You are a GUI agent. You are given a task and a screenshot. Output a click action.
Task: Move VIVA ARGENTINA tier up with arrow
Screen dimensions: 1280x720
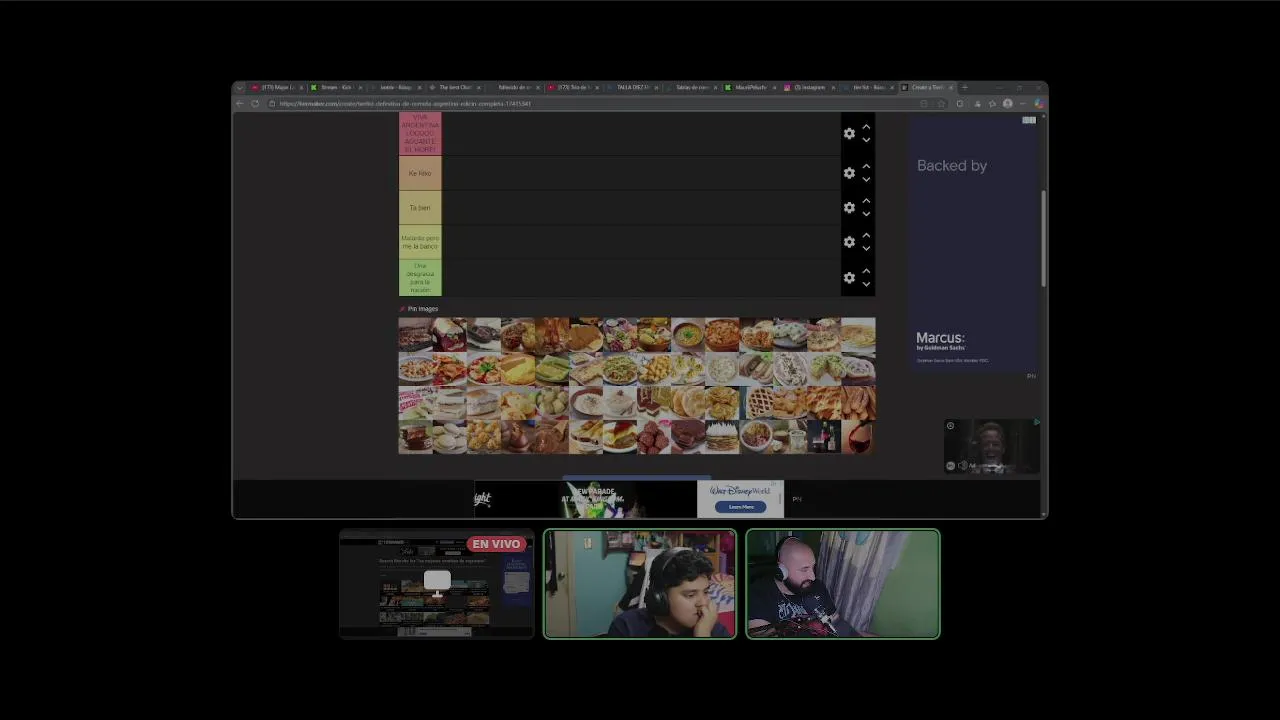click(866, 127)
